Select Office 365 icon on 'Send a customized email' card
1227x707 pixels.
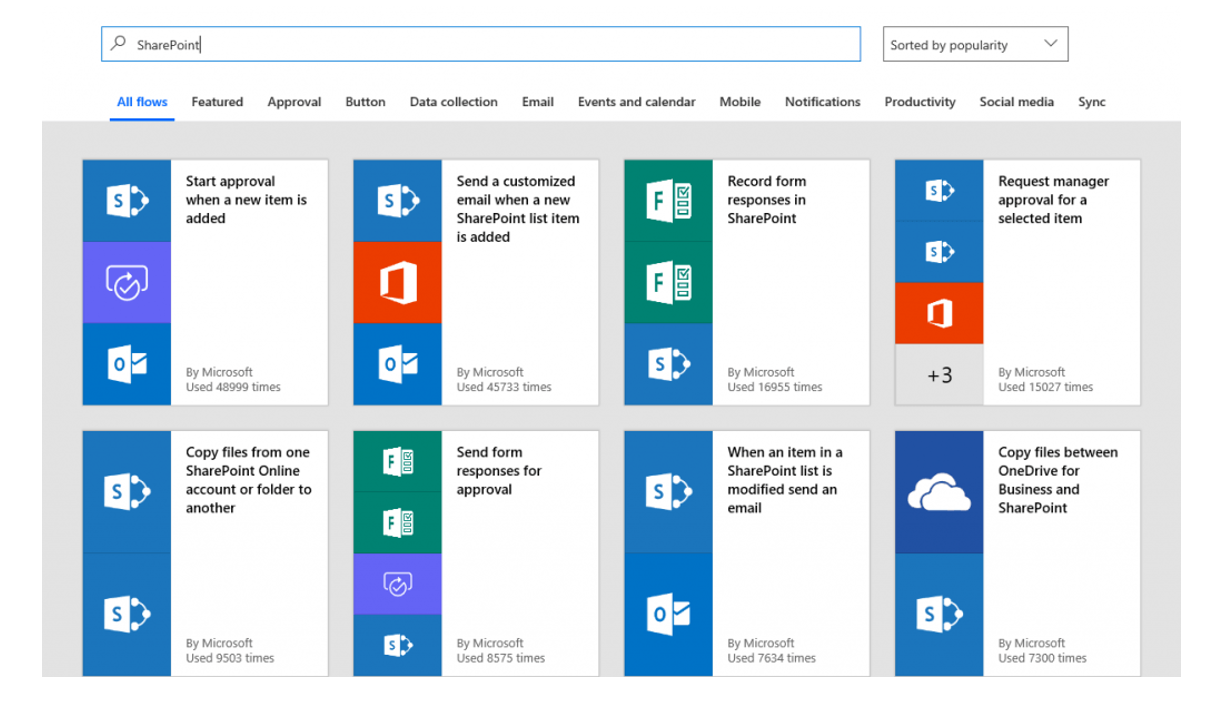[398, 283]
